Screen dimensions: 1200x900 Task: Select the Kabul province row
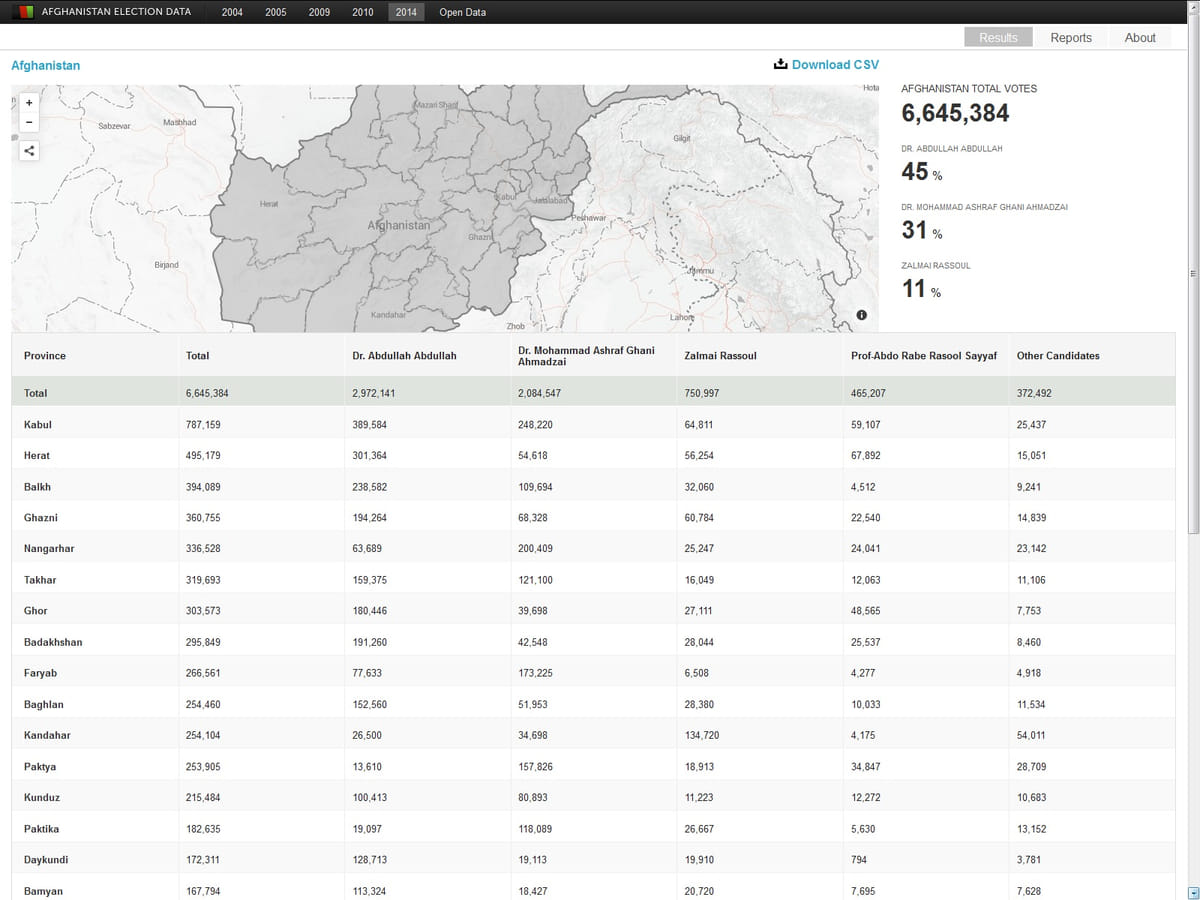click(x=38, y=425)
